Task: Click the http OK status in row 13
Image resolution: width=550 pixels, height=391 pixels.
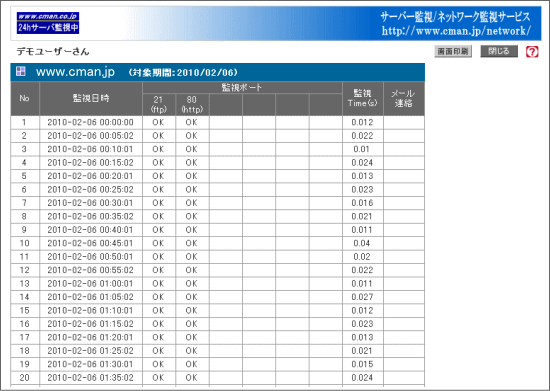Action: pyautogui.click(x=192, y=284)
